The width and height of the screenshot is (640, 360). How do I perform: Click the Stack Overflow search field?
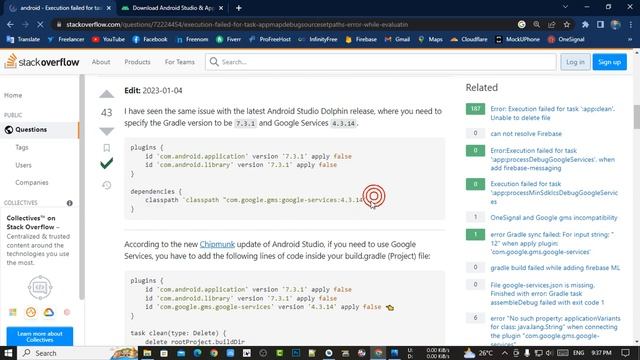click(380, 62)
